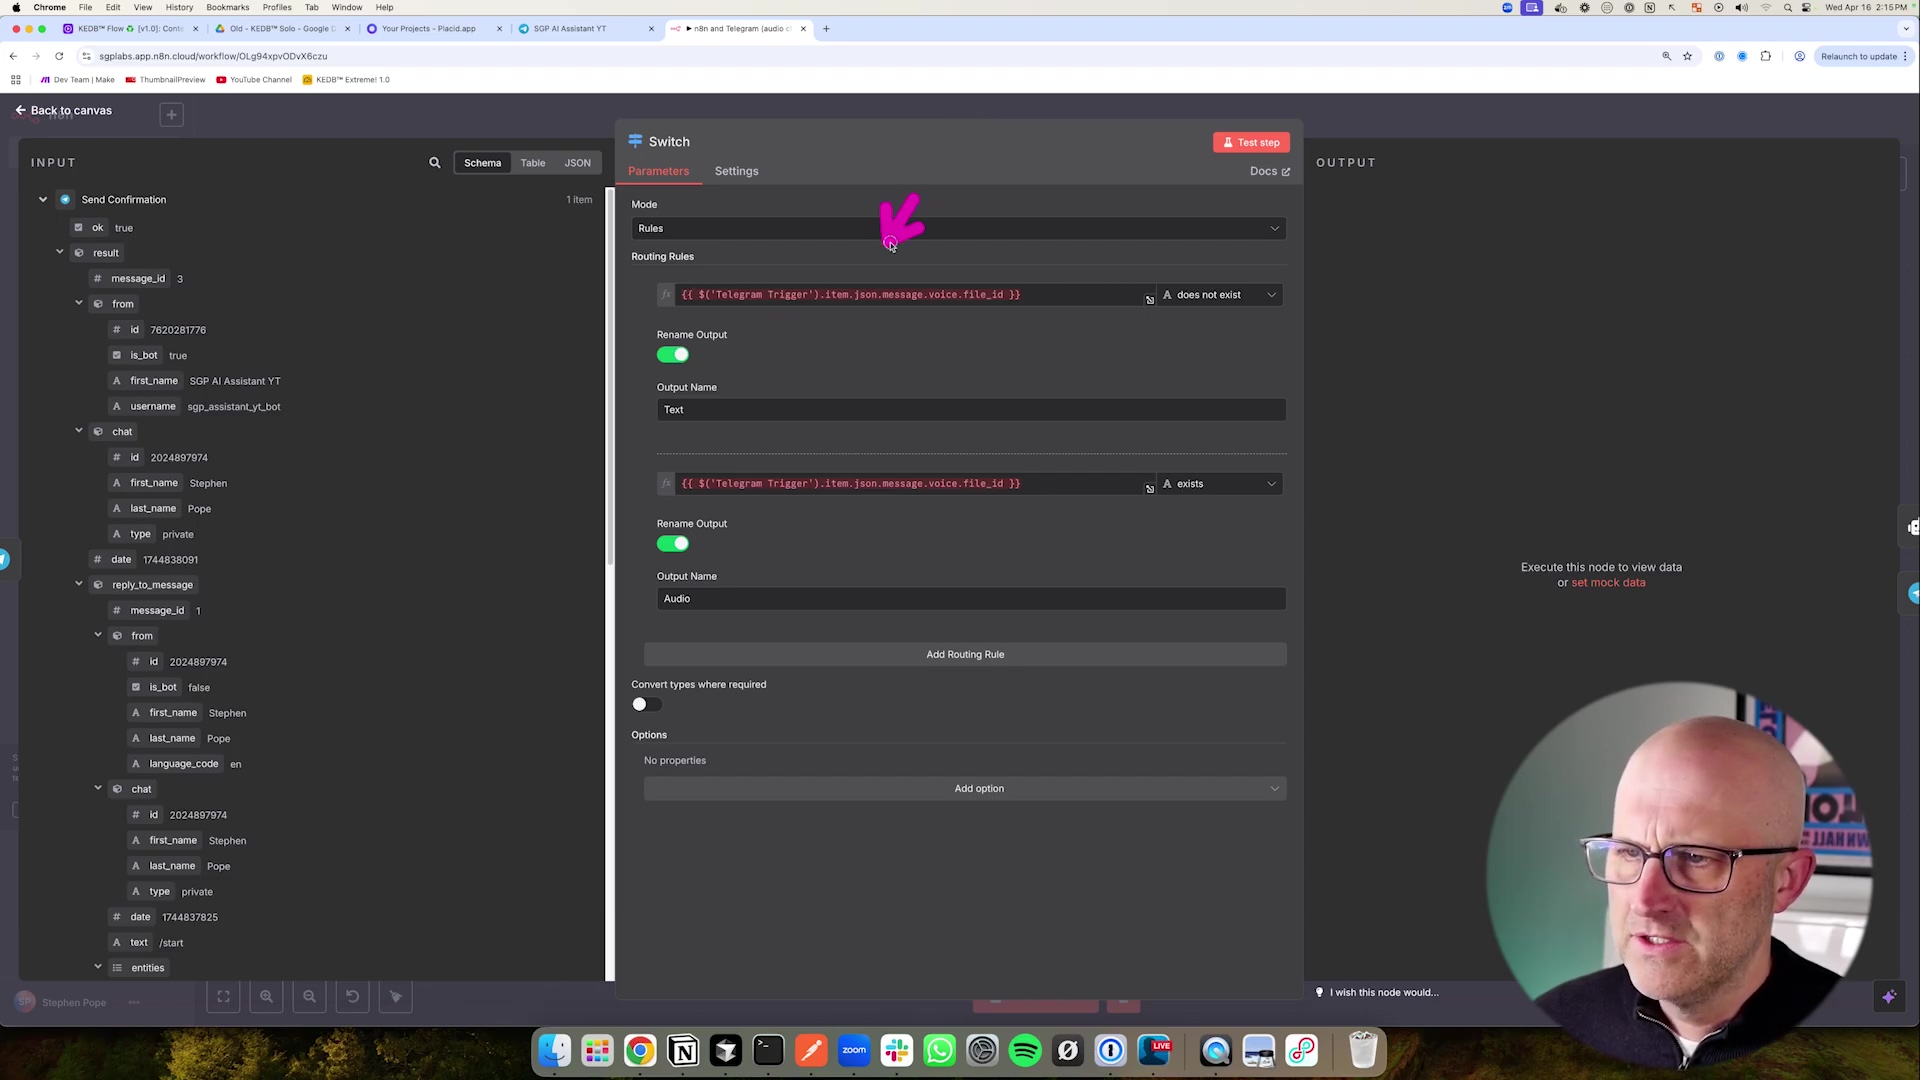The image size is (1920, 1080).
Task: Switch input view to JSON
Action: click(x=577, y=162)
